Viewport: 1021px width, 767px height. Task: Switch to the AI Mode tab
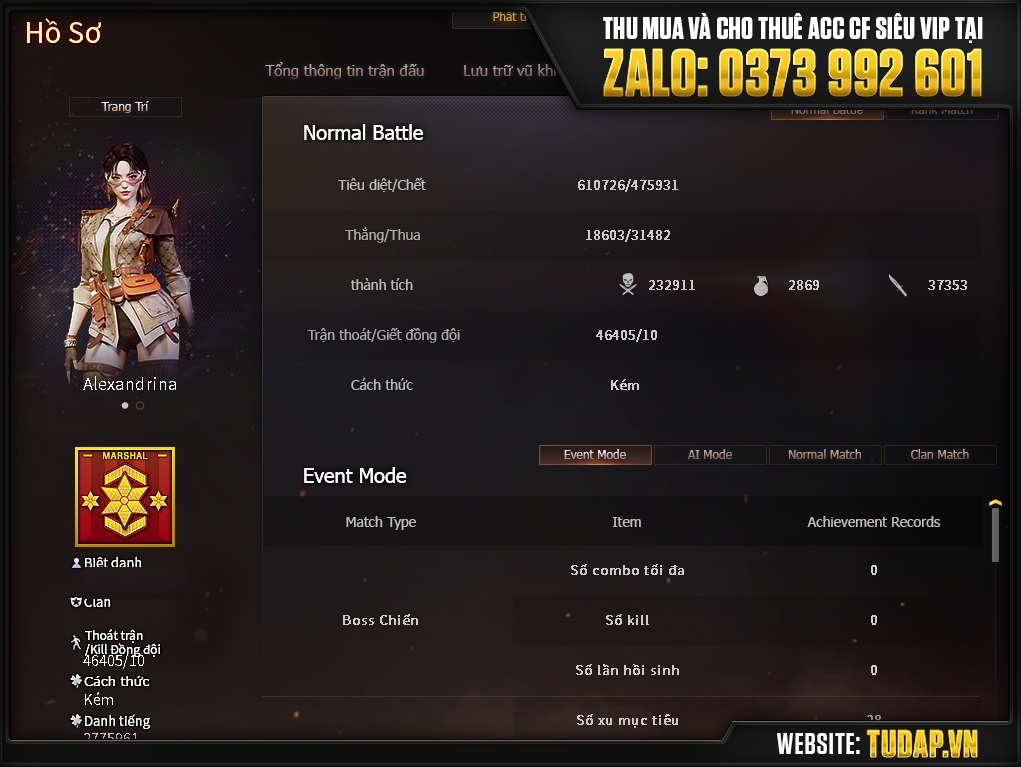tap(710, 454)
